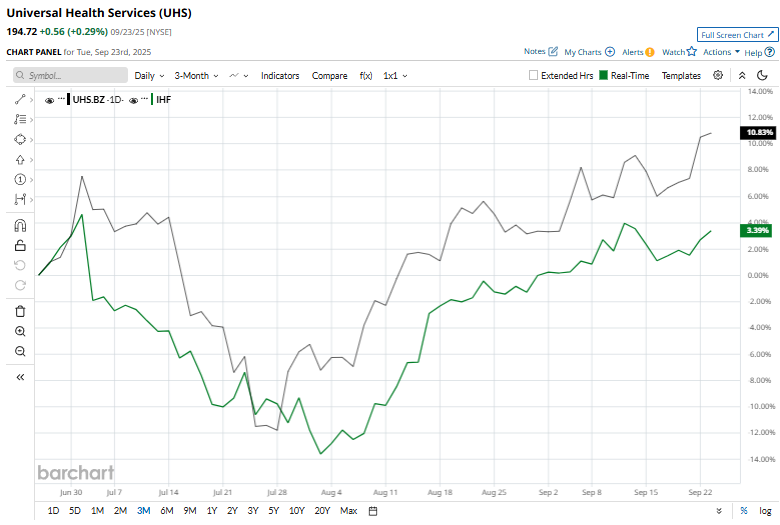Open the Indicators menu

pos(280,76)
